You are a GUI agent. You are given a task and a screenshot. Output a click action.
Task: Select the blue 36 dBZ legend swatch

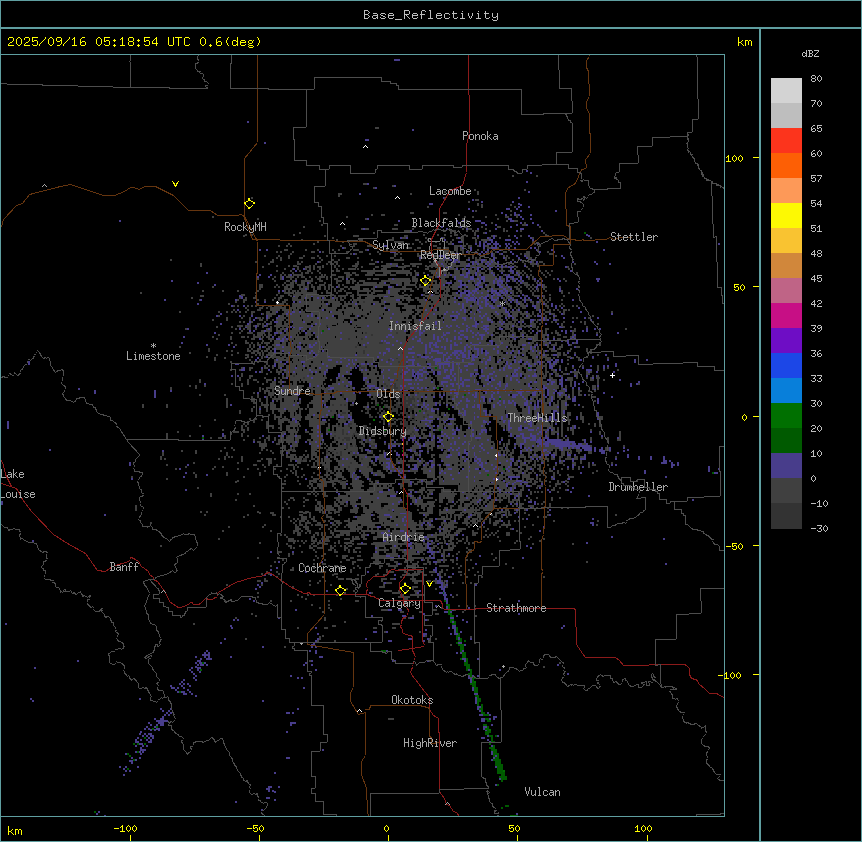(786, 365)
